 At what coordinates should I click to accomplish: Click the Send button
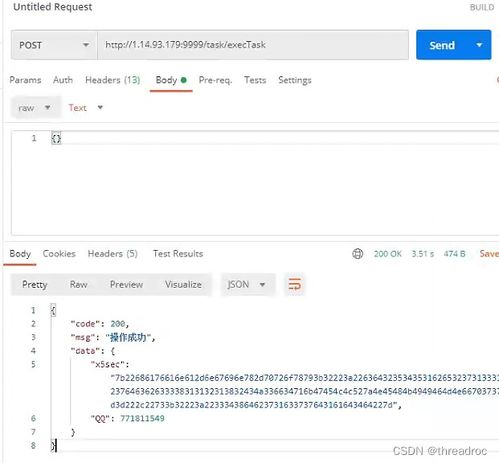coord(442,45)
